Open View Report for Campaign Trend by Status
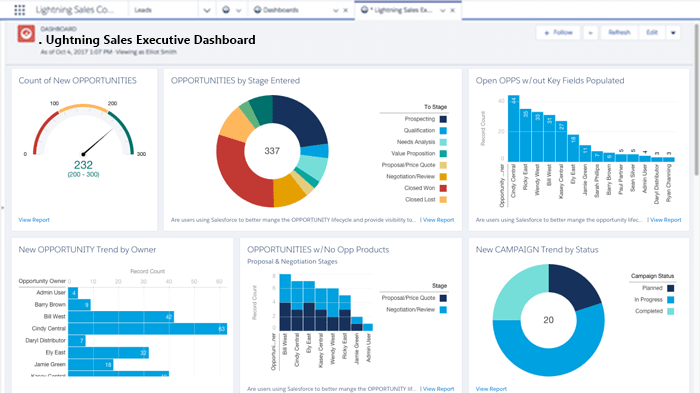Image resolution: width=700 pixels, height=393 pixels. pyautogui.click(x=491, y=389)
